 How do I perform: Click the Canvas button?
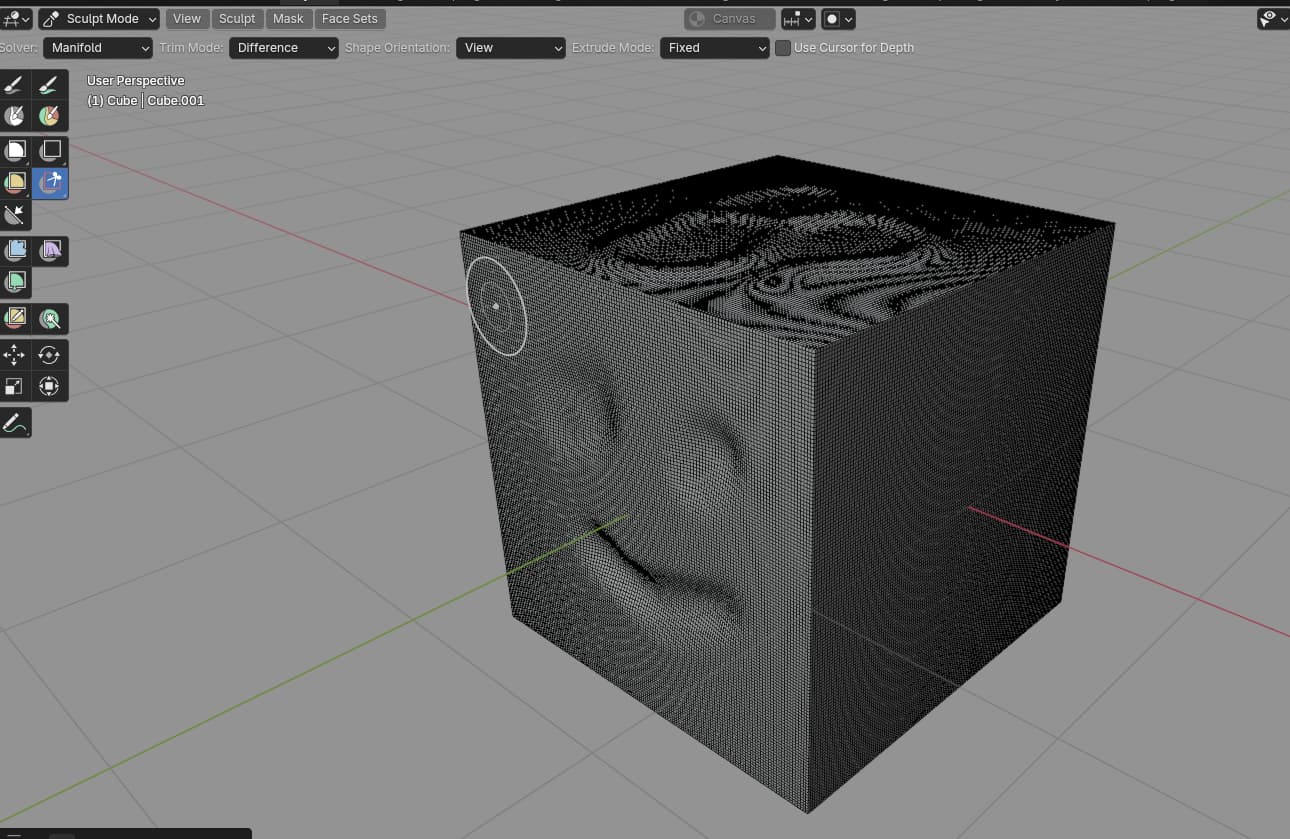(x=730, y=19)
